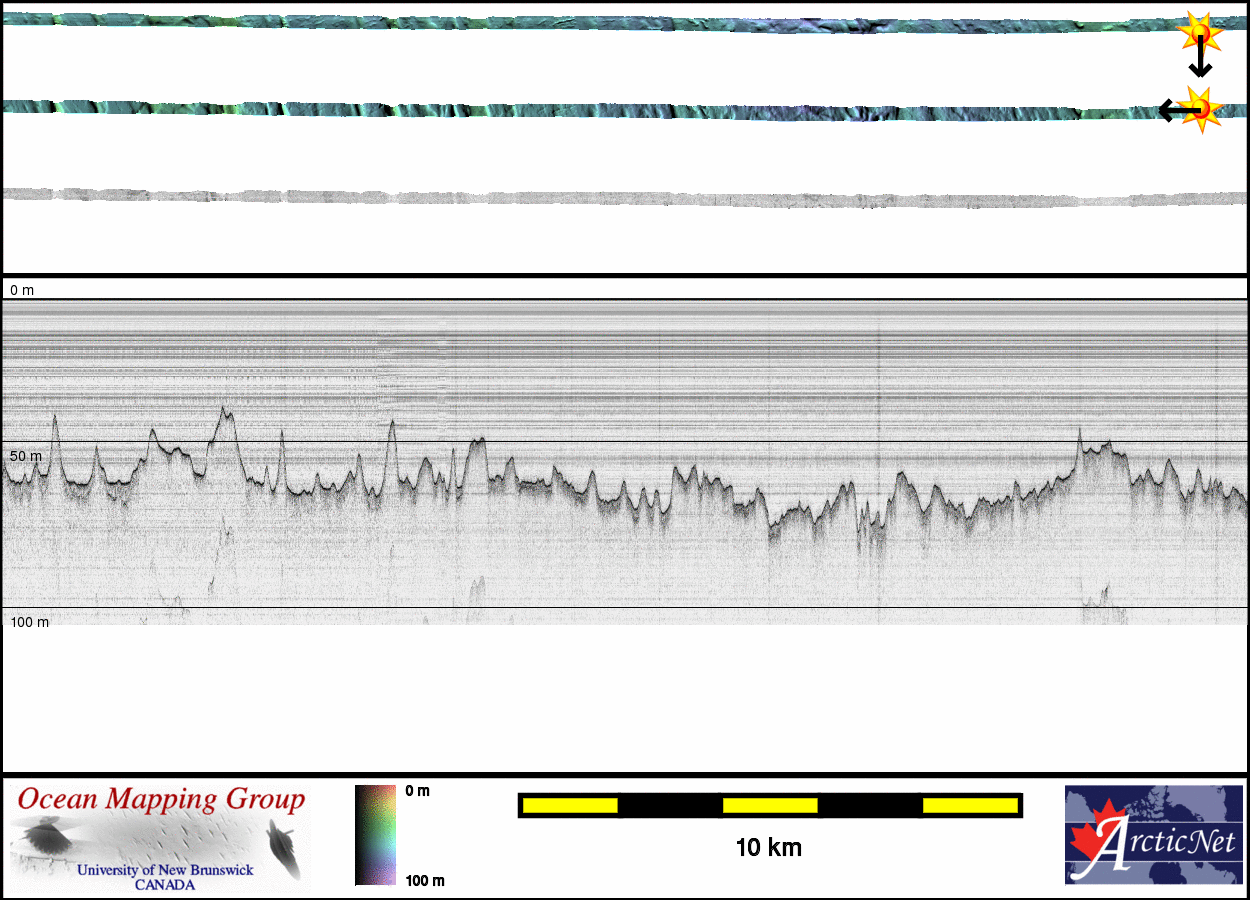Click the 100 m label beside color legend

(424, 881)
